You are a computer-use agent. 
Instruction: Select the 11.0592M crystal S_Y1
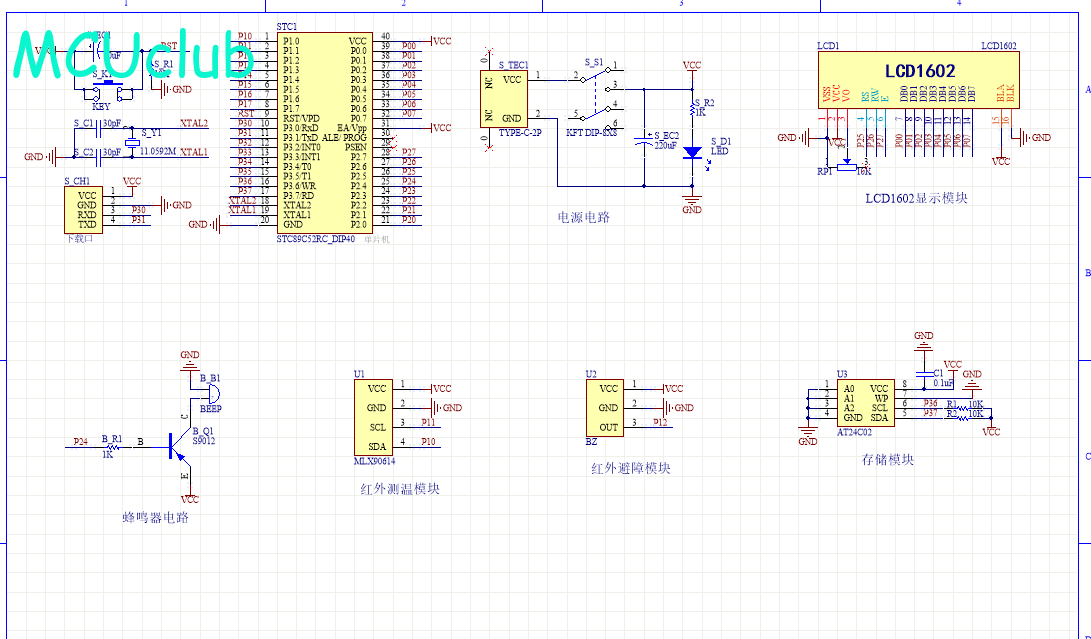point(131,143)
